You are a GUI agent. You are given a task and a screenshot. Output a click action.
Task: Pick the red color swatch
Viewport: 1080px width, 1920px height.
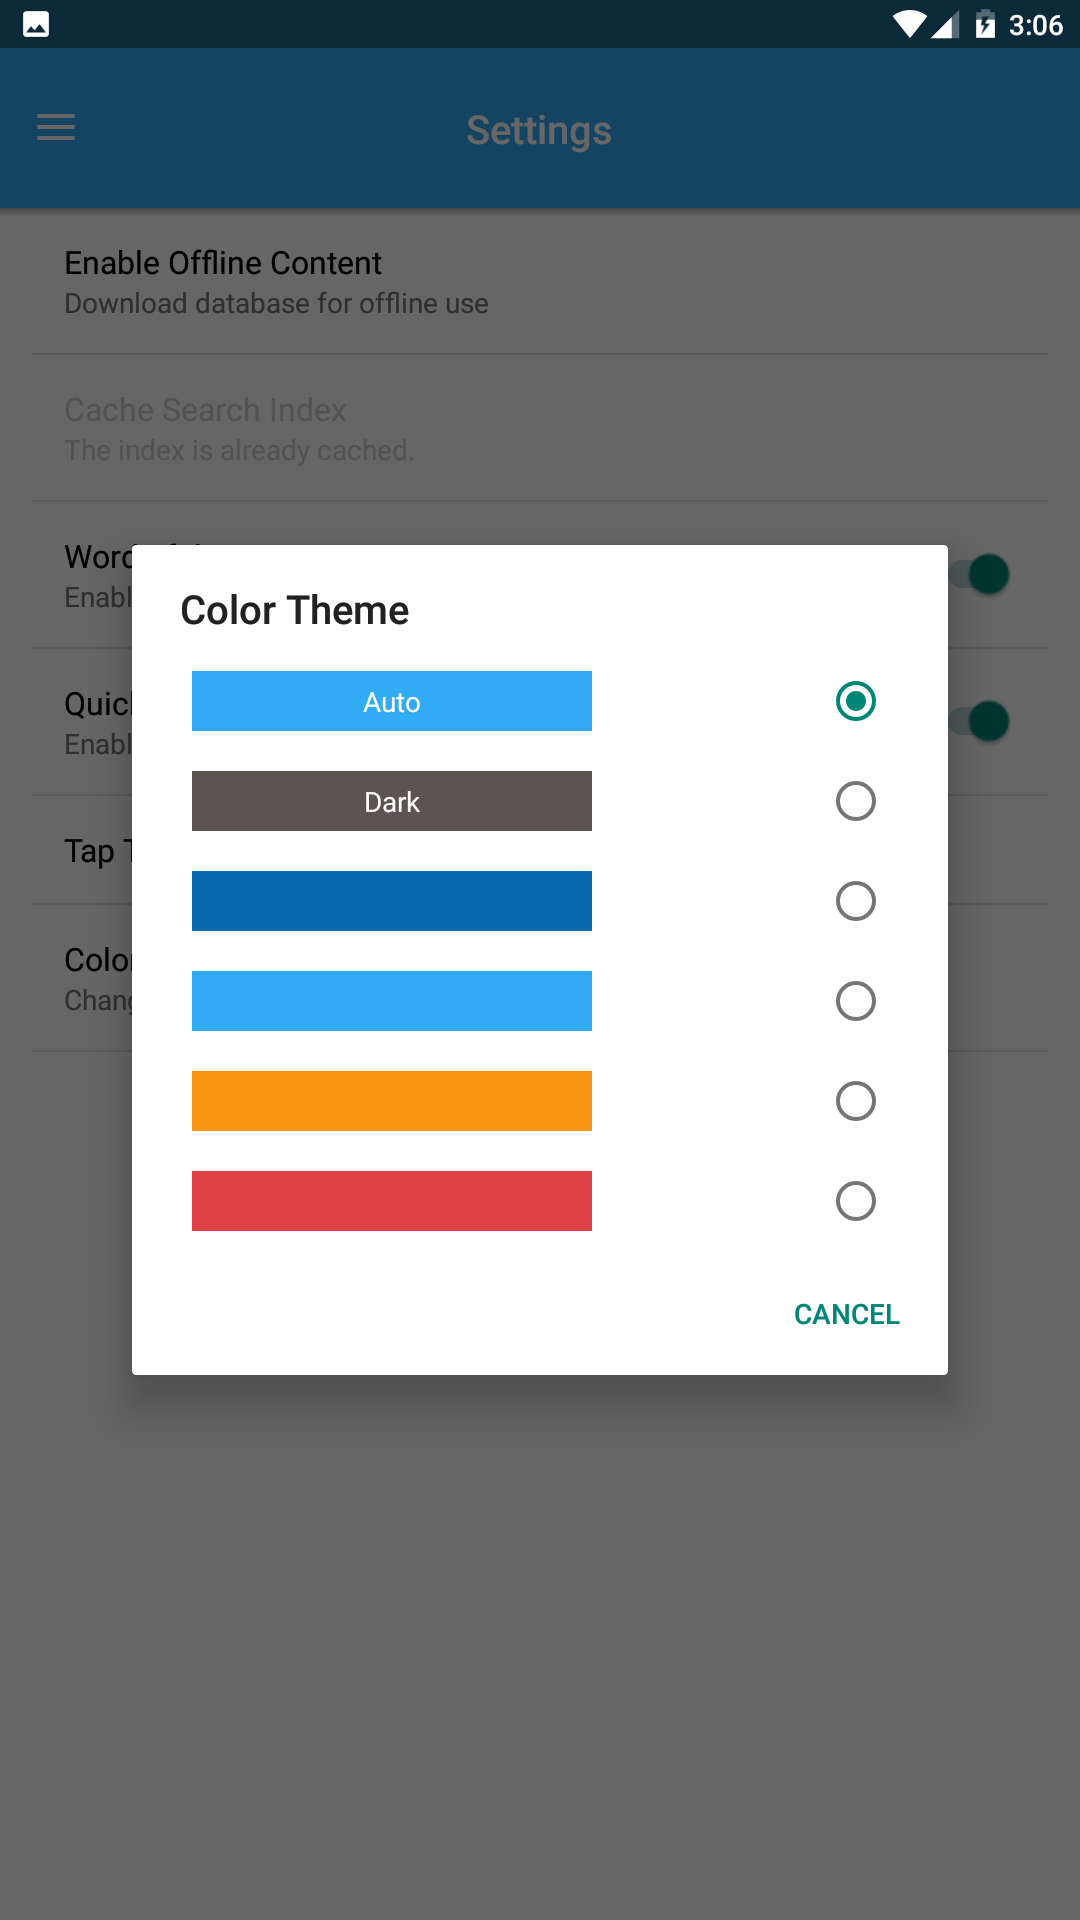(x=392, y=1201)
